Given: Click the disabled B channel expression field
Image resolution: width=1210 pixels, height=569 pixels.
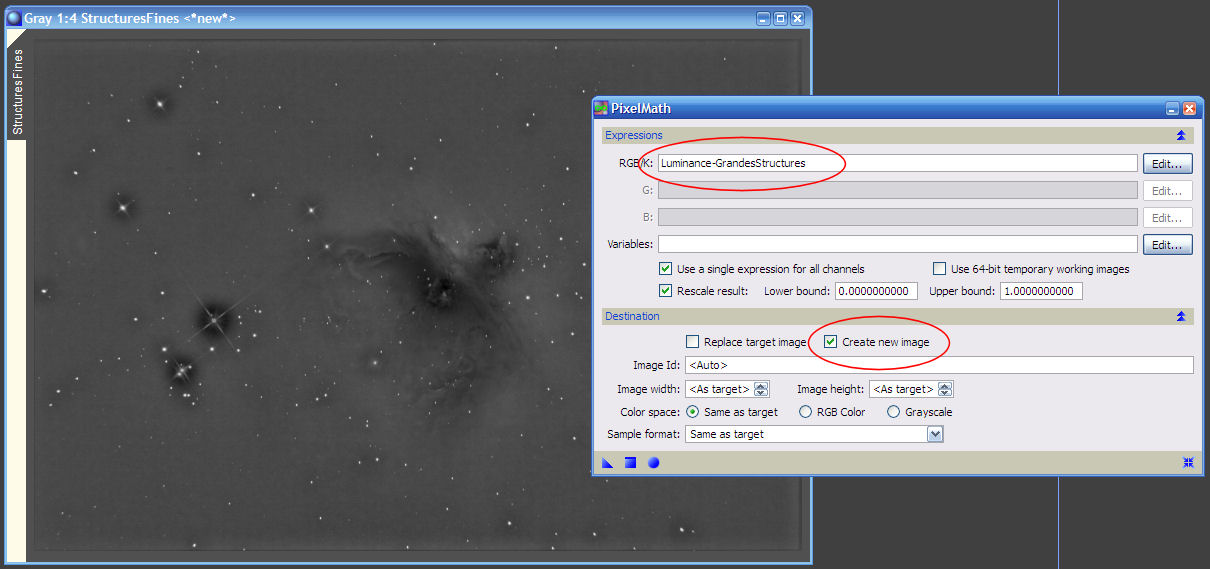Looking at the screenshot, I should [898, 217].
